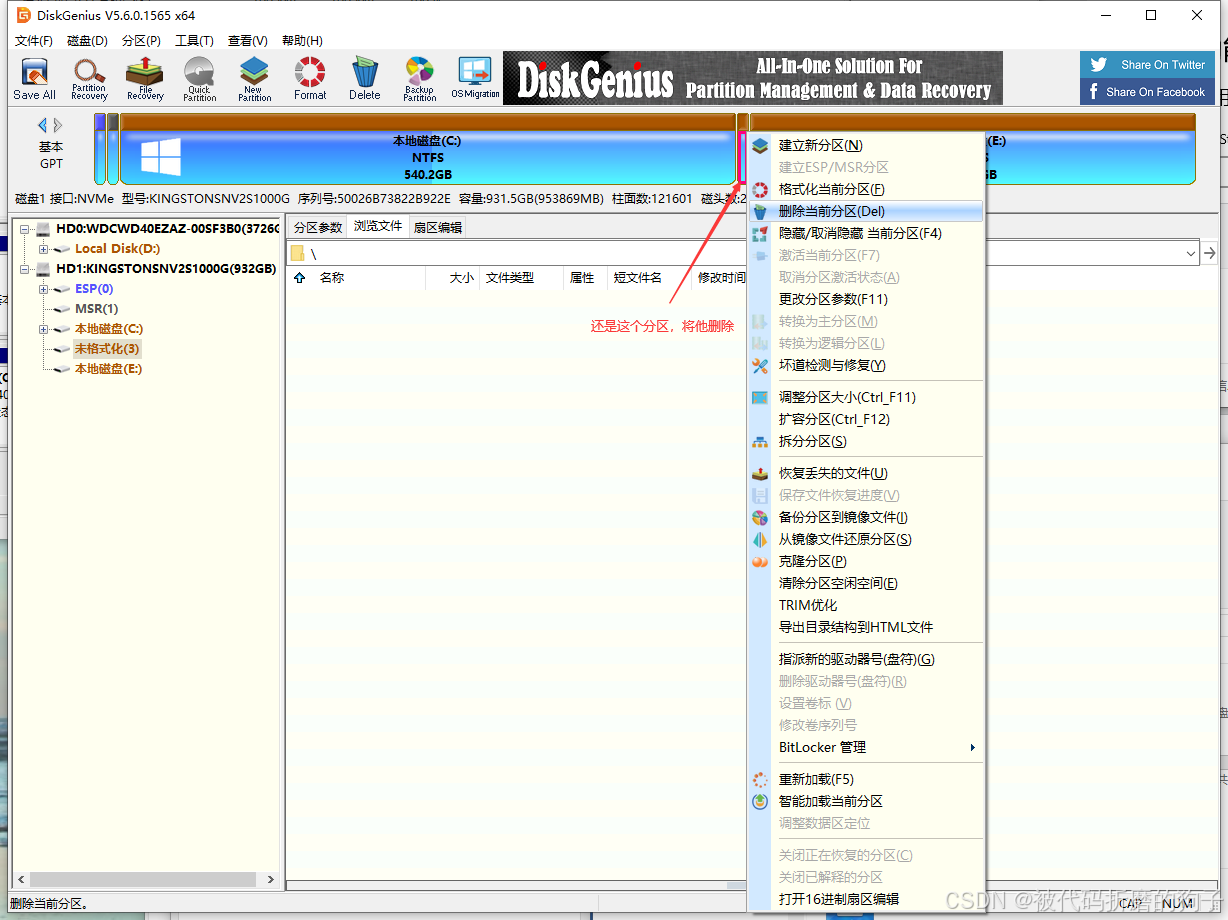Create a partition via New Partition icon

click(x=255, y=79)
